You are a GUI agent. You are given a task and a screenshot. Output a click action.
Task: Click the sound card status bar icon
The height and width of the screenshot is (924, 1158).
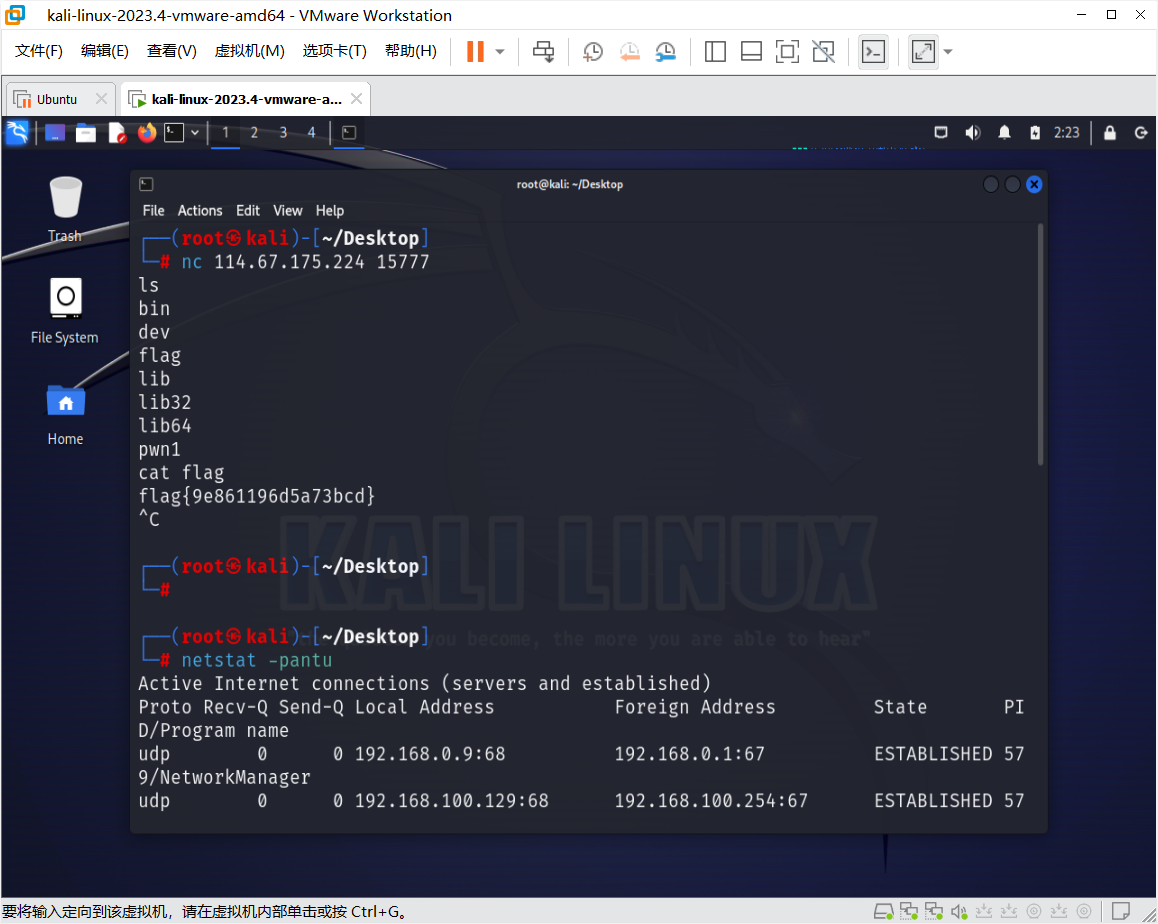pyautogui.click(x=959, y=911)
